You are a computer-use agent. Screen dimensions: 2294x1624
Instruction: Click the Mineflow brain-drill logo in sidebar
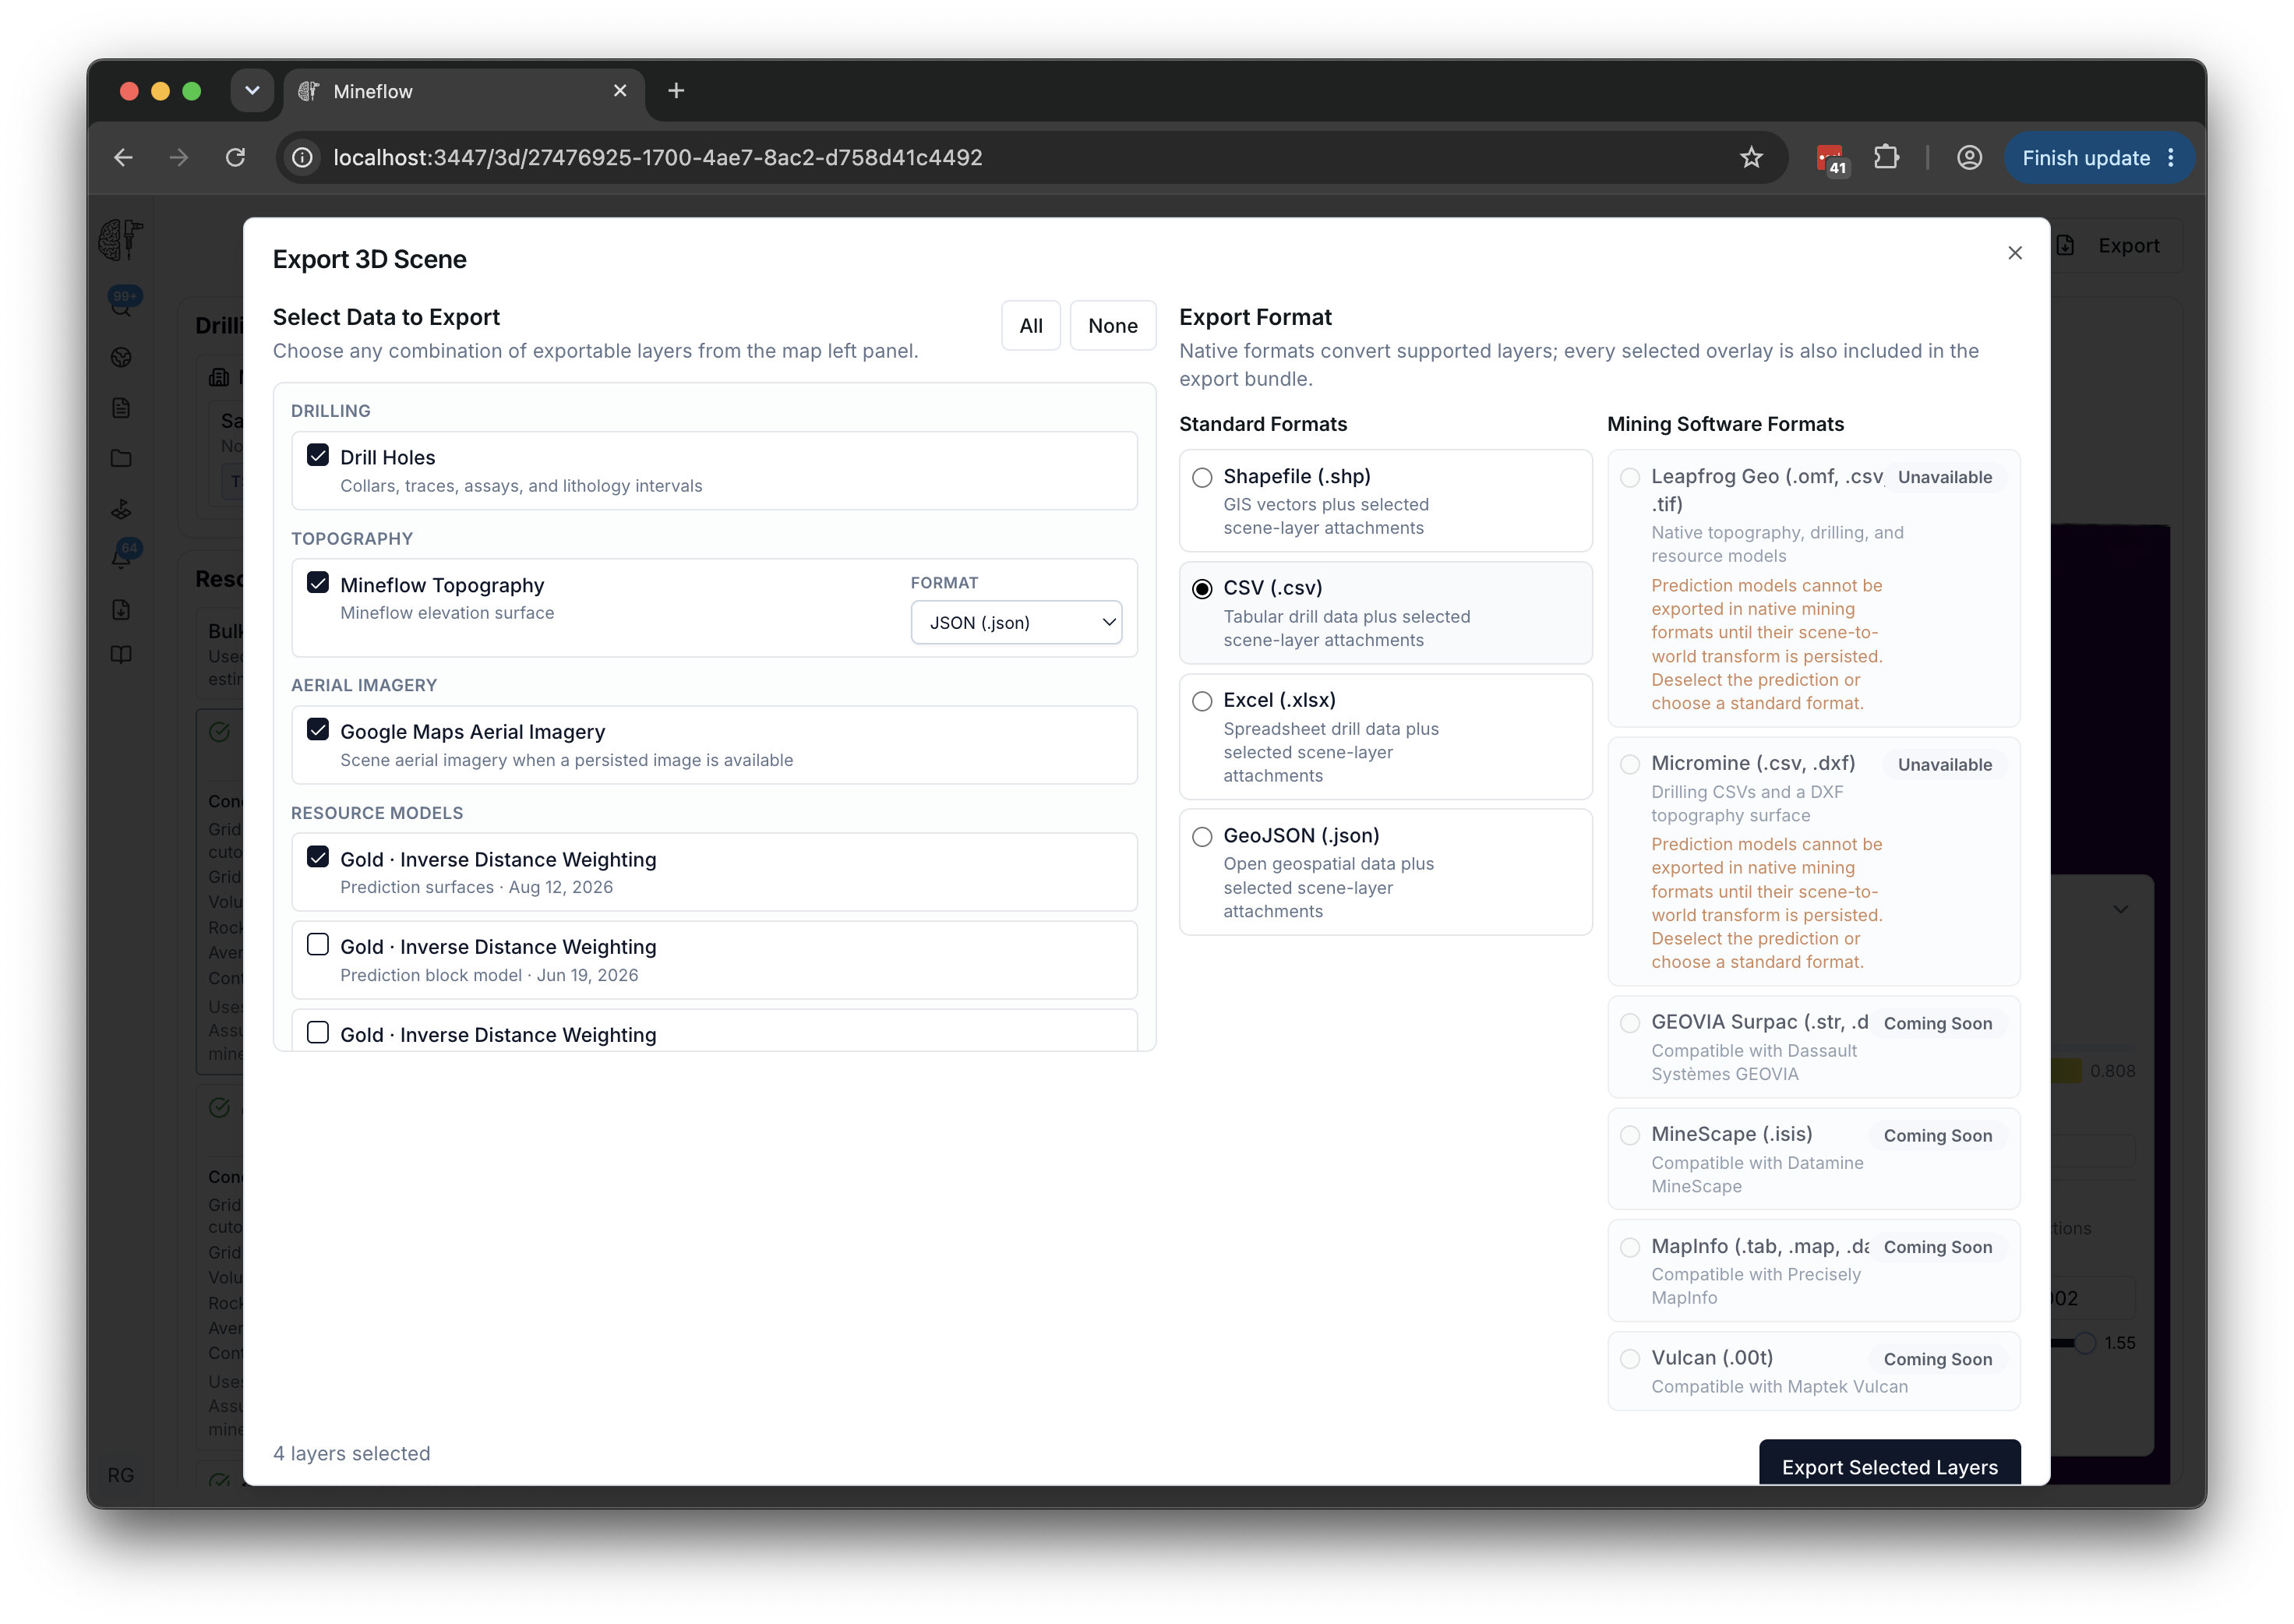point(120,240)
